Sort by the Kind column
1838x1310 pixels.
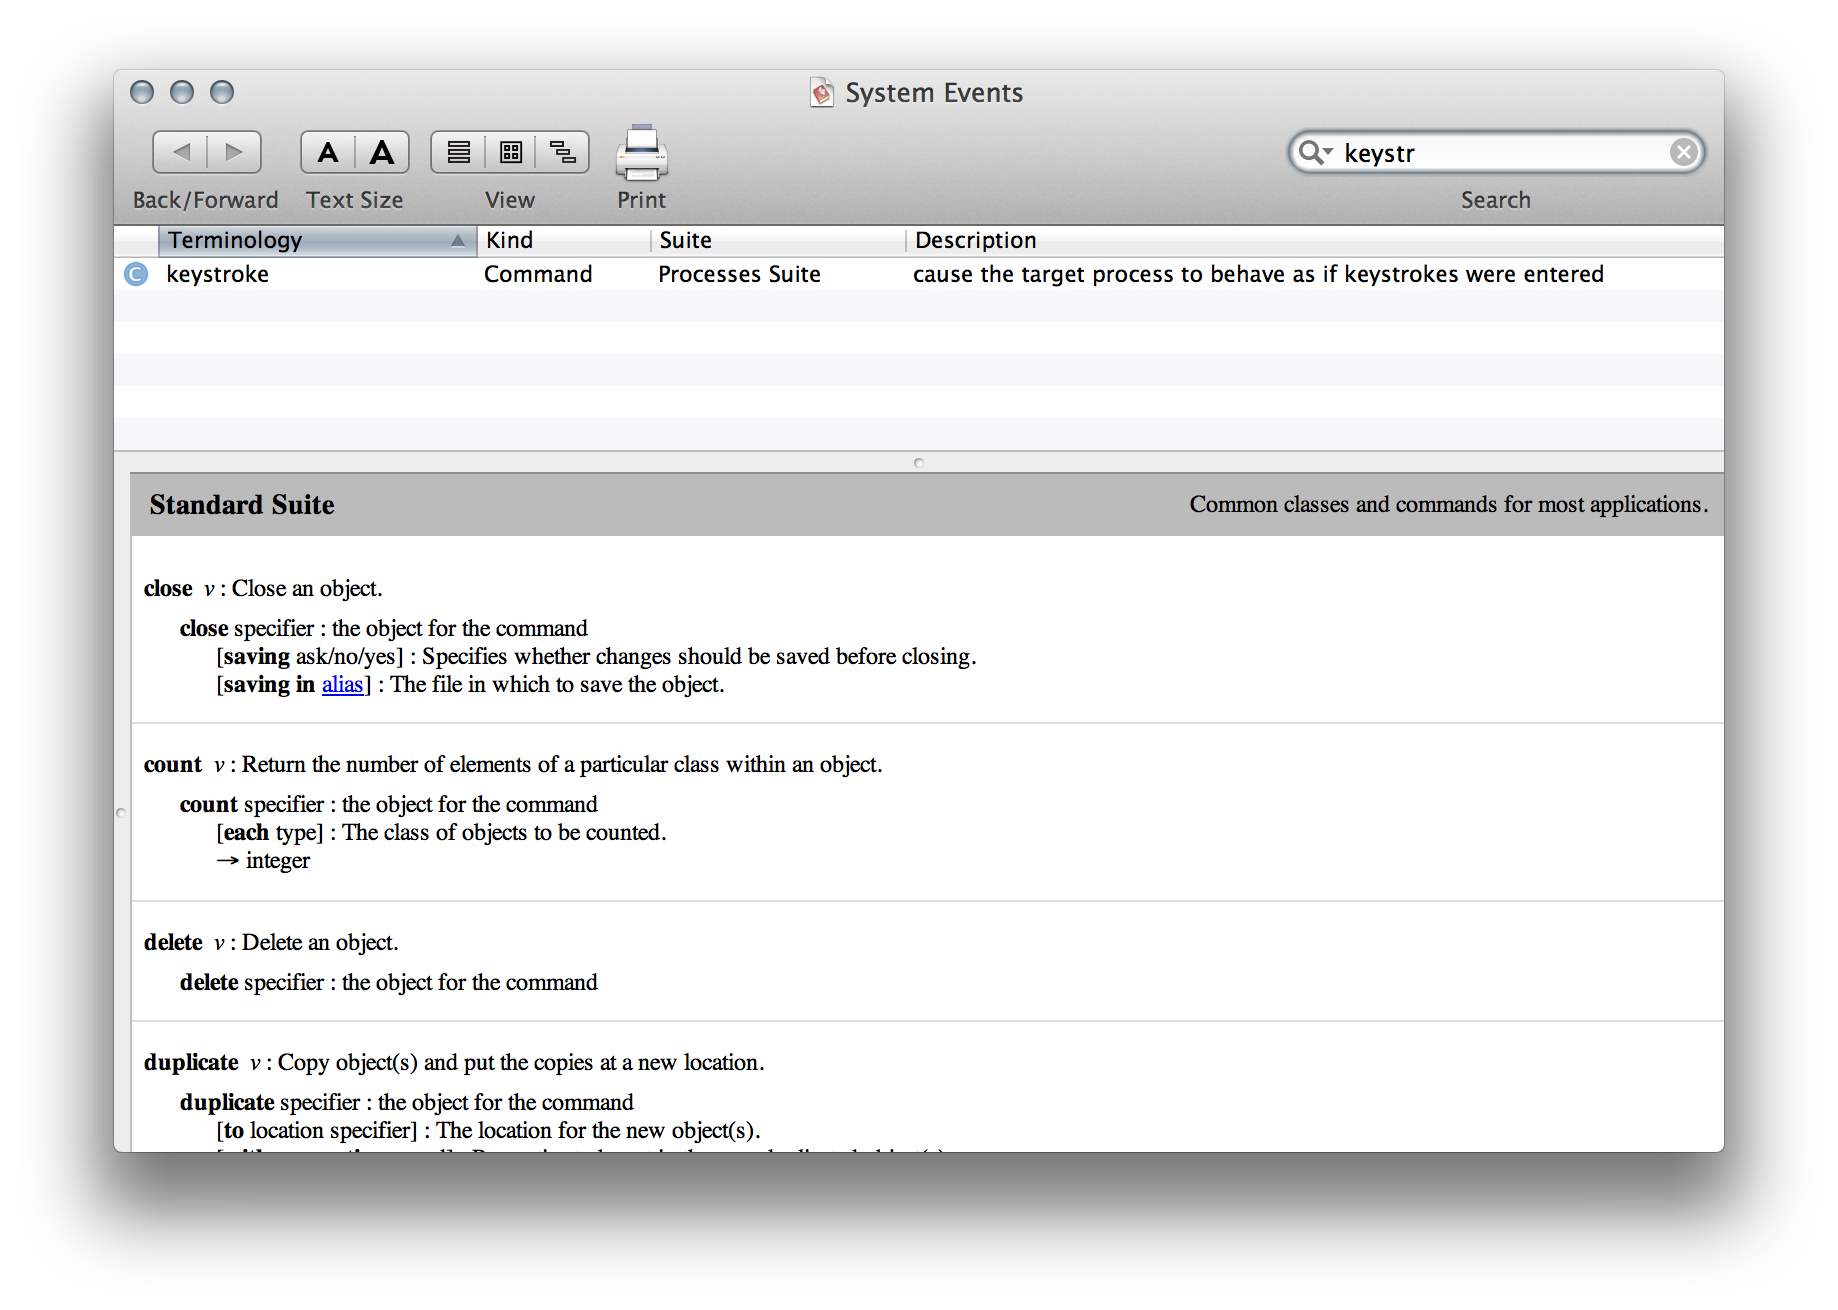pyautogui.click(x=563, y=240)
